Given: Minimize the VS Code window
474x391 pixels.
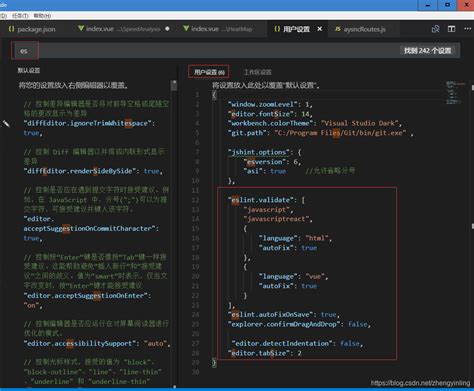Looking at the screenshot, I should [x=428, y=5].
